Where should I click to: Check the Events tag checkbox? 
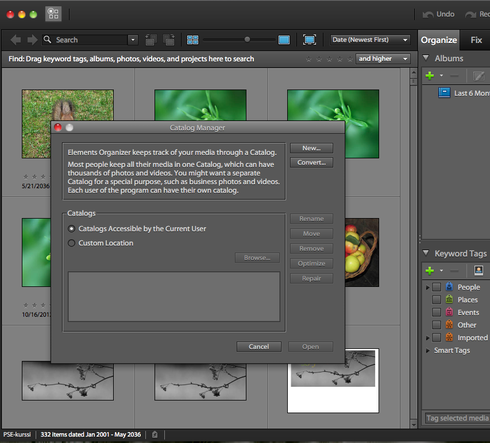[436, 312]
